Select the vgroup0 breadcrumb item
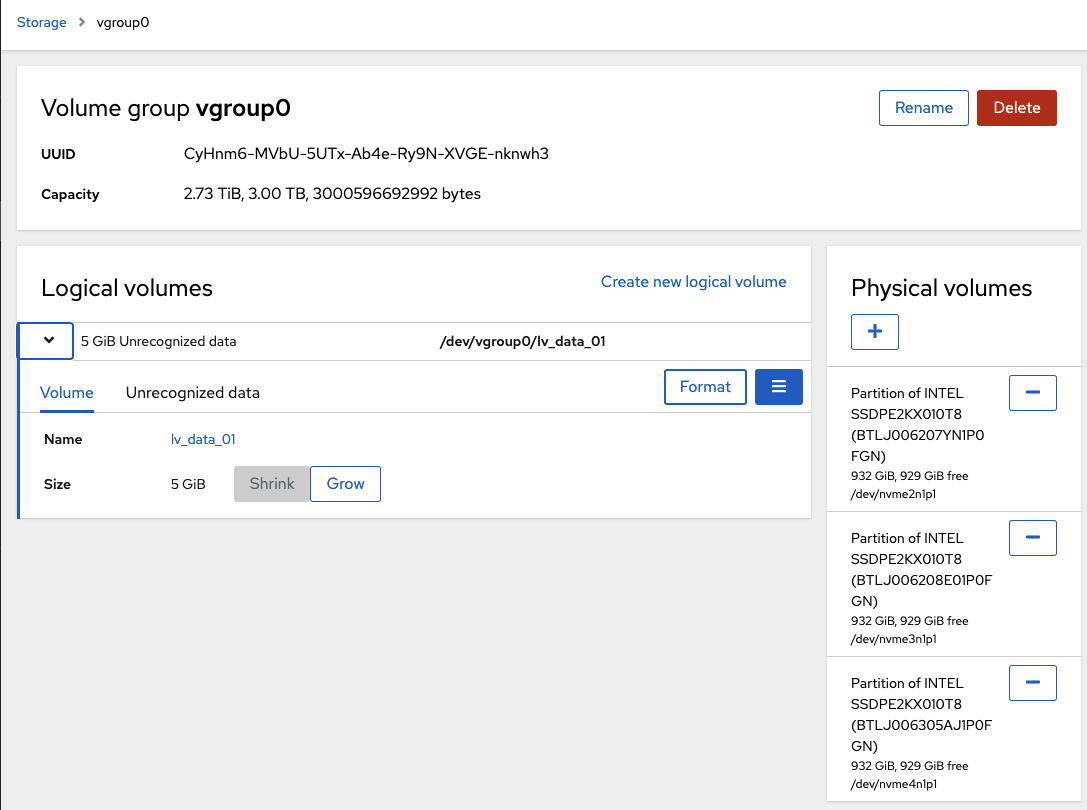1087x810 pixels. 122,22
